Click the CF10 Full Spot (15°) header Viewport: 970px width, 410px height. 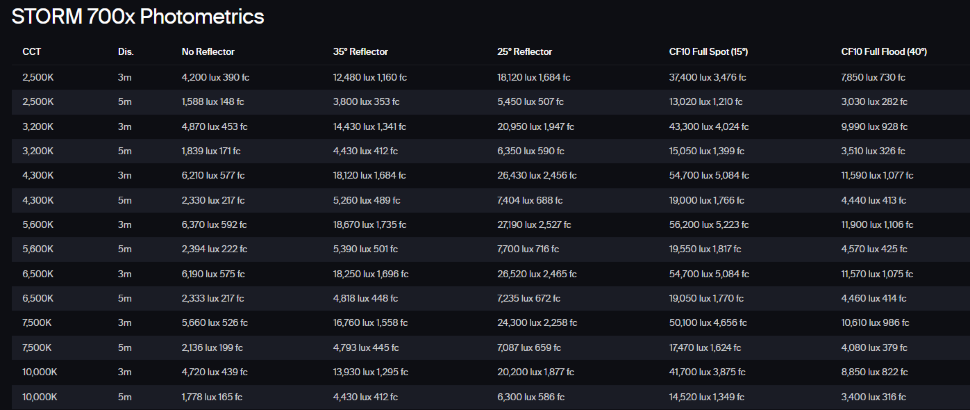pyautogui.click(x=708, y=52)
